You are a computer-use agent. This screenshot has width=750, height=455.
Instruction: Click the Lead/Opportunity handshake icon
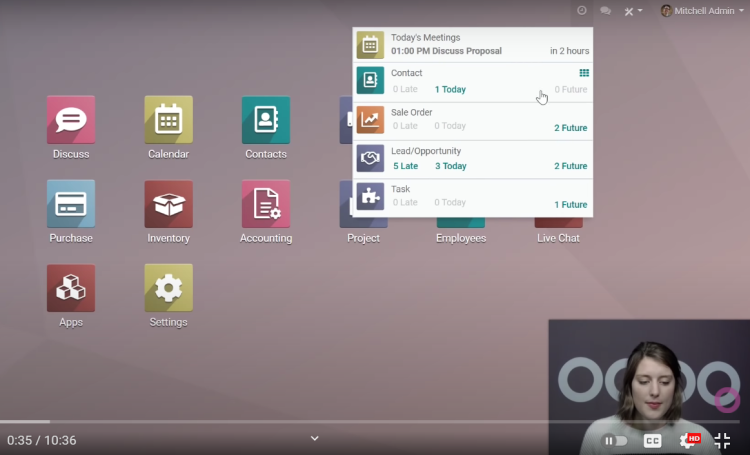tap(370, 158)
